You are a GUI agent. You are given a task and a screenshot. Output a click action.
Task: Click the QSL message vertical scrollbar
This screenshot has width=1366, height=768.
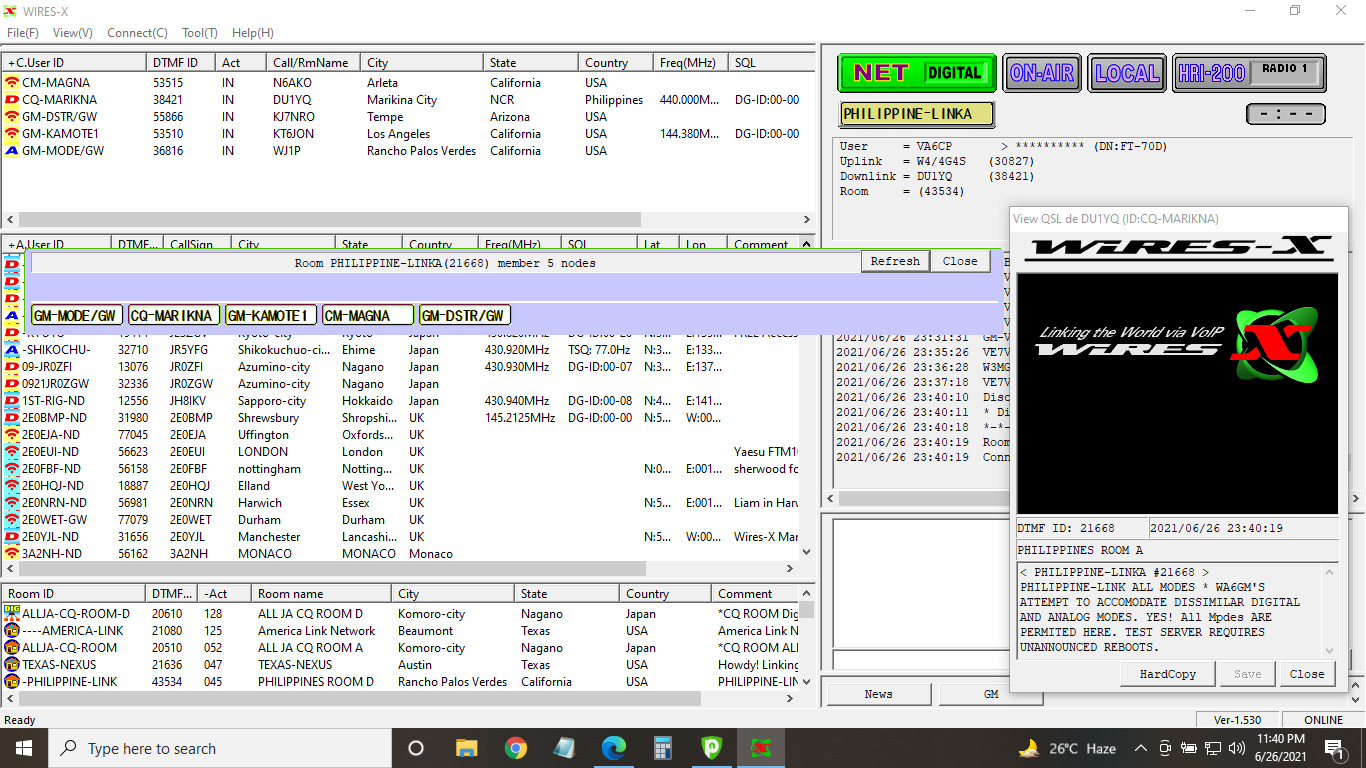coord(1329,610)
